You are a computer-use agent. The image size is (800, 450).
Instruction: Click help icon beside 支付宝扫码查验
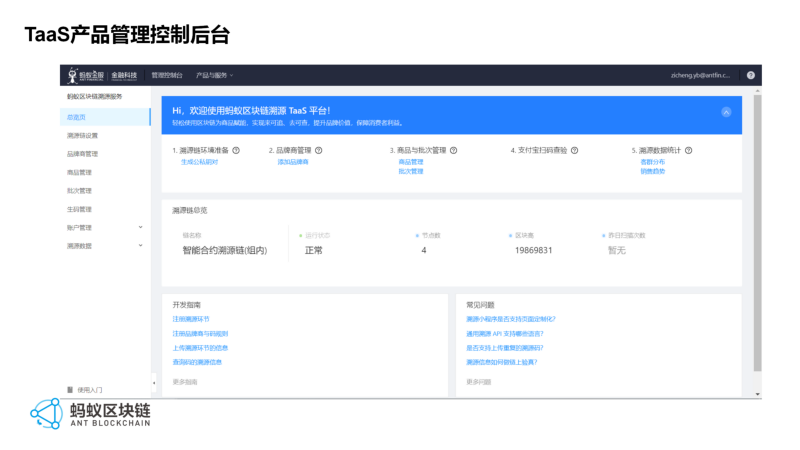[x=574, y=151]
